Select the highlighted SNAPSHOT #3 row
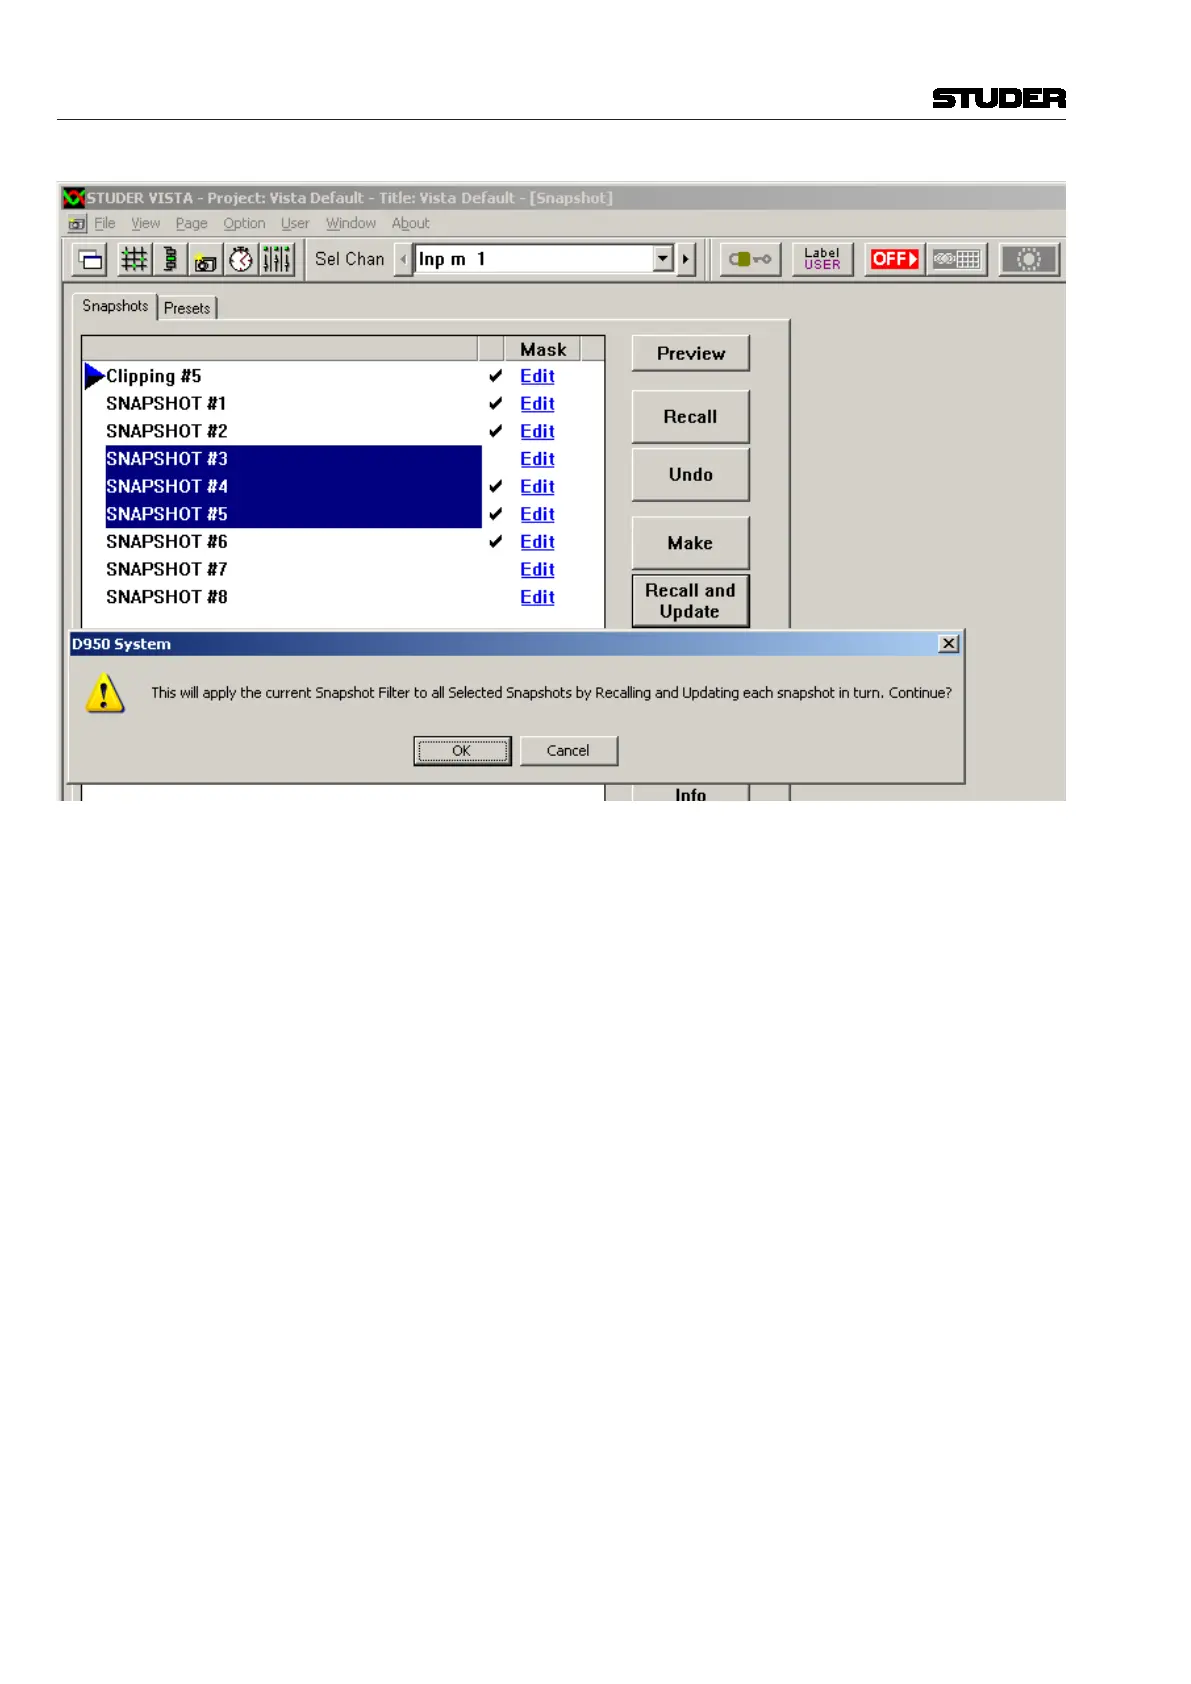This screenshot has height=1684, width=1191. click(293, 459)
